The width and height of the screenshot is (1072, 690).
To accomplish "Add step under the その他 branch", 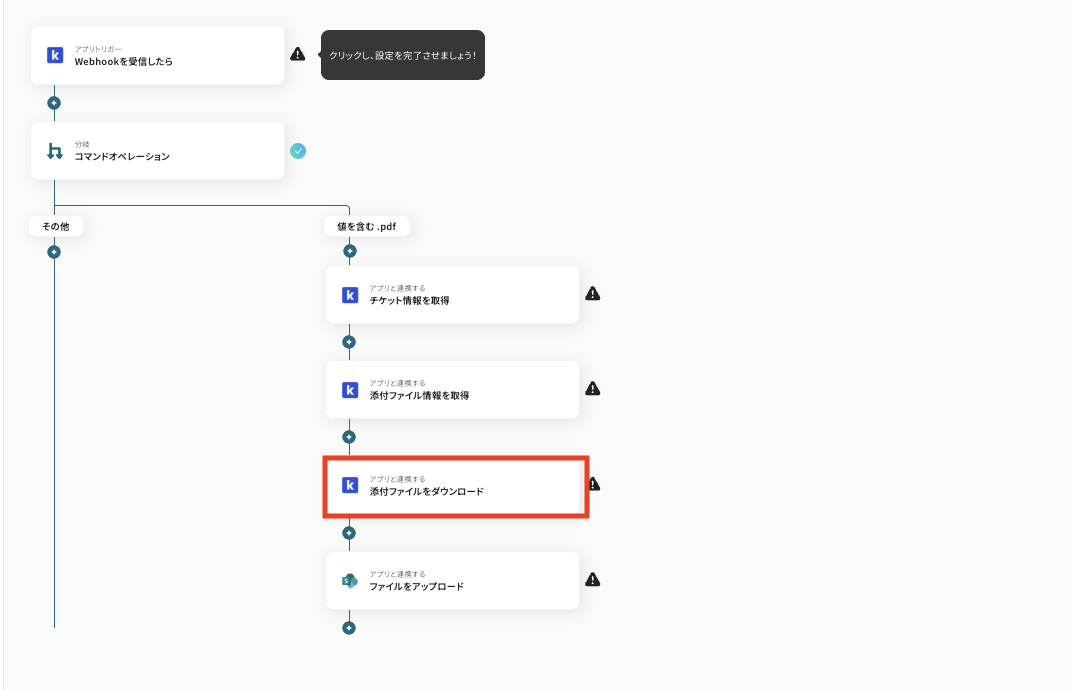I will [x=54, y=252].
